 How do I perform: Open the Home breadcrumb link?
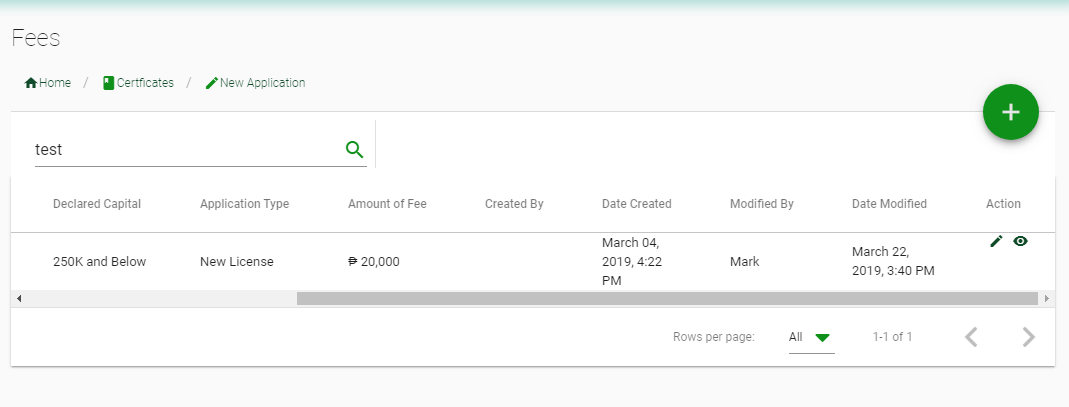click(48, 83)
